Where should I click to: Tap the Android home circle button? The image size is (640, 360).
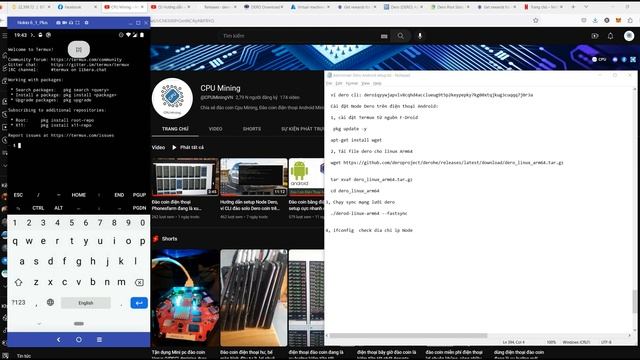pos(79,340)
